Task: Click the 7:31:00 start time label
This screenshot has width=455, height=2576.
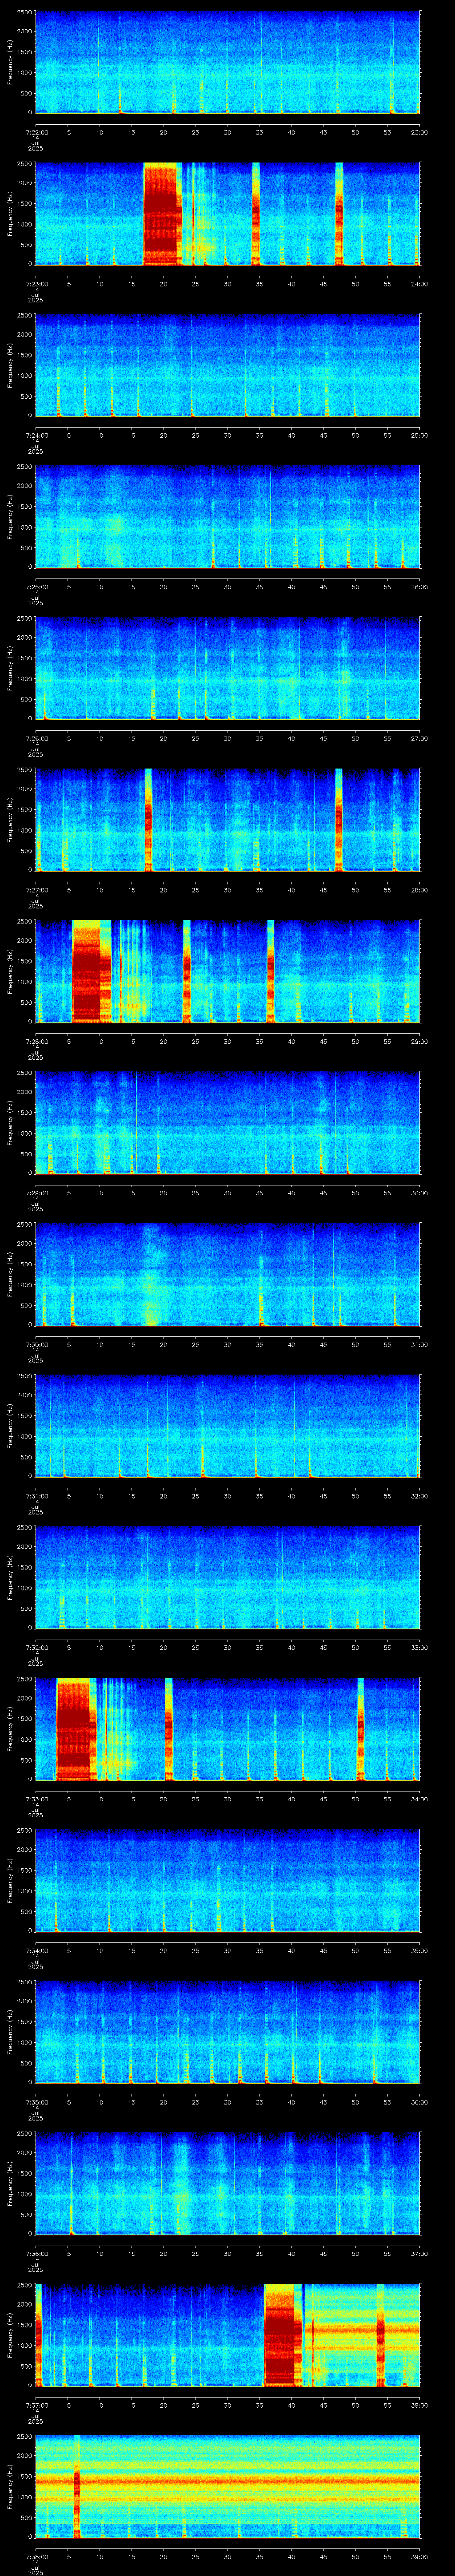Action: click(x=36, y=1496)
